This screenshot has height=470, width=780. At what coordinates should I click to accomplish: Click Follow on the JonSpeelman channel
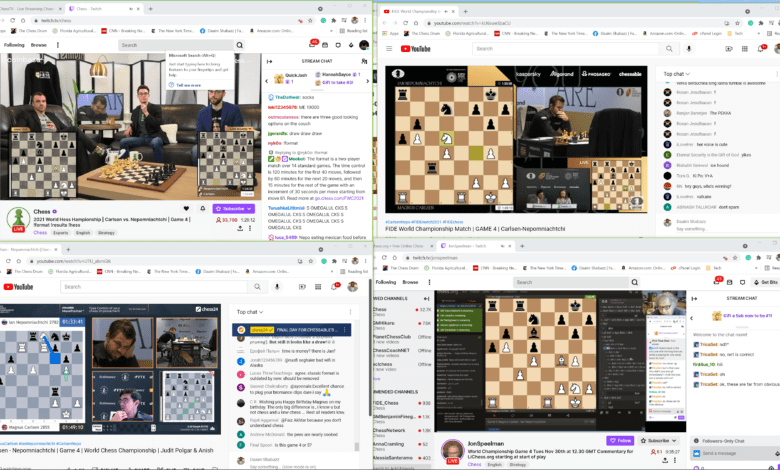(x=620, y=441)
